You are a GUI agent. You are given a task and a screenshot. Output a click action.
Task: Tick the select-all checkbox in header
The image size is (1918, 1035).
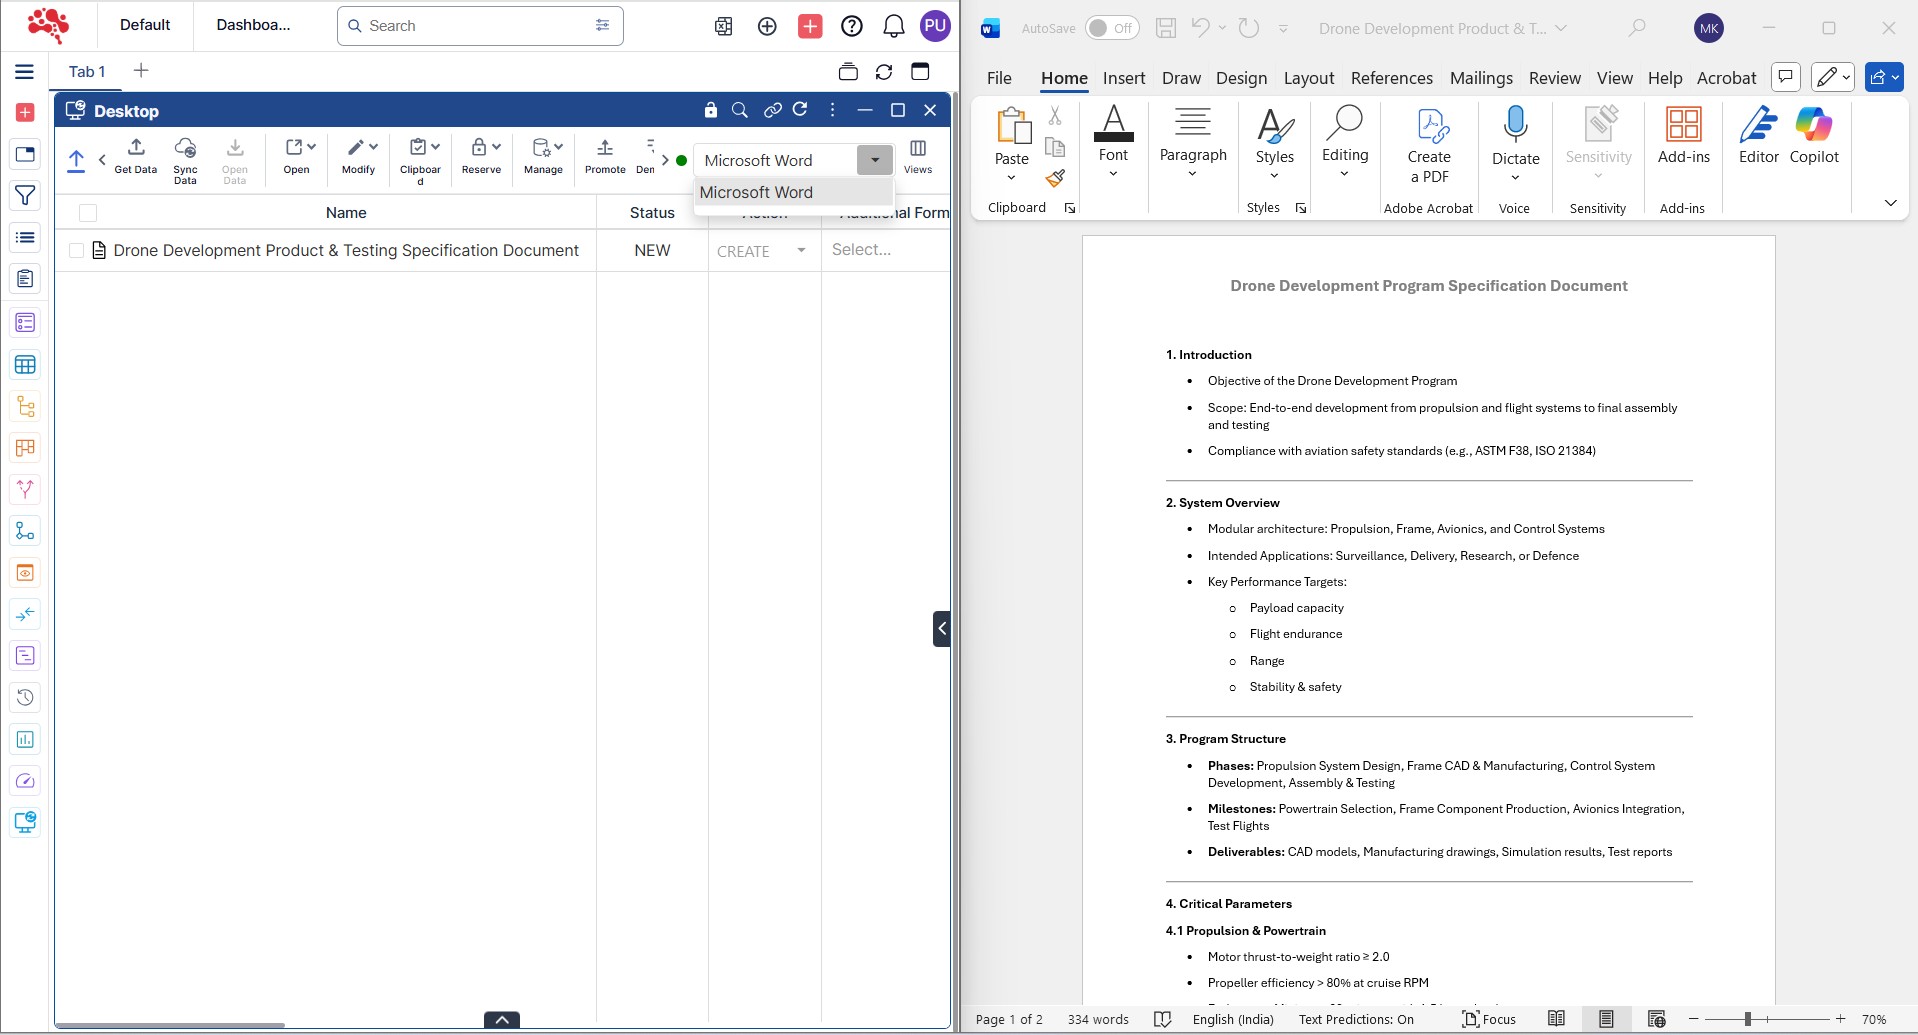pos(88,213)
